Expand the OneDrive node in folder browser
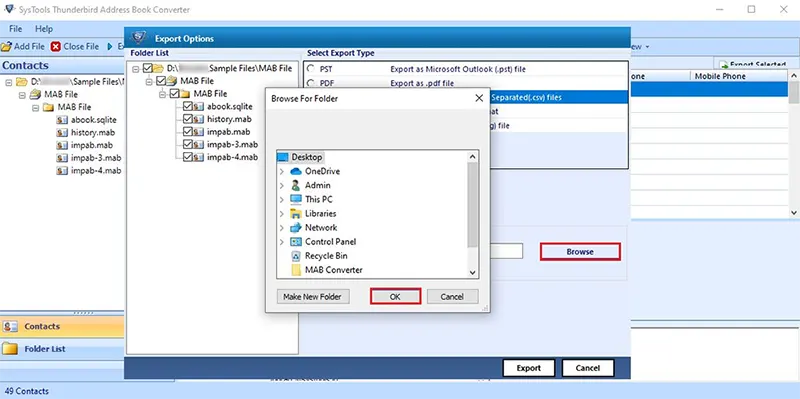The width and height of the screenshot is (800, 399). click(x=282, y=171)
